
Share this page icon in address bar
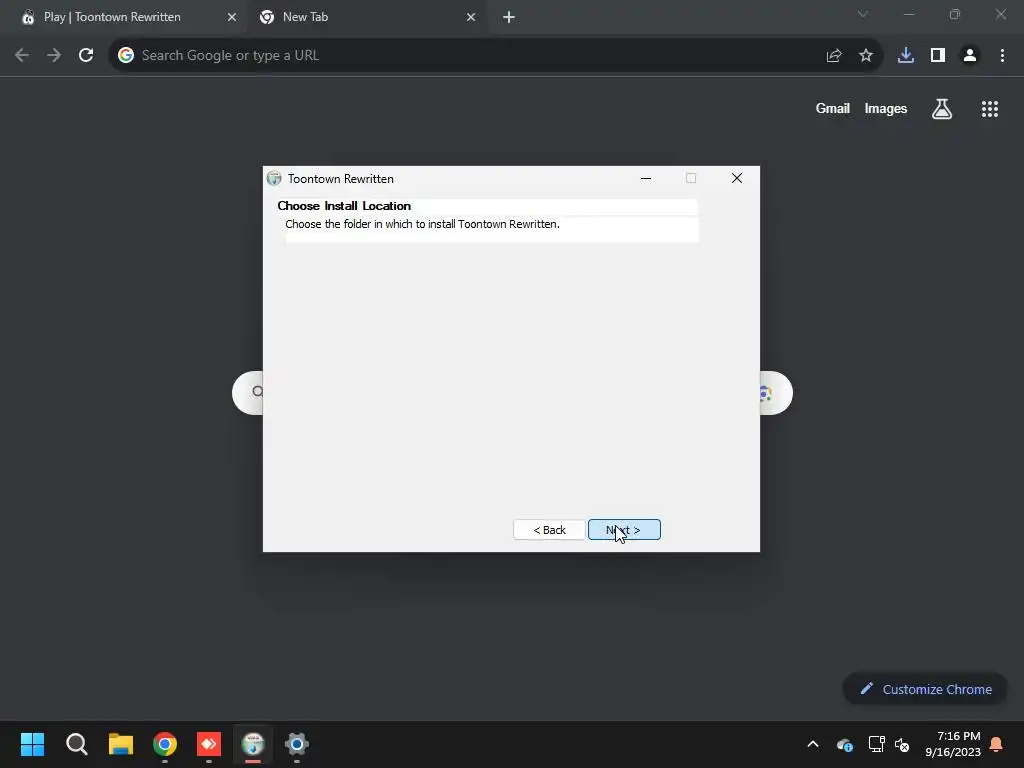(x=833, y=56)
